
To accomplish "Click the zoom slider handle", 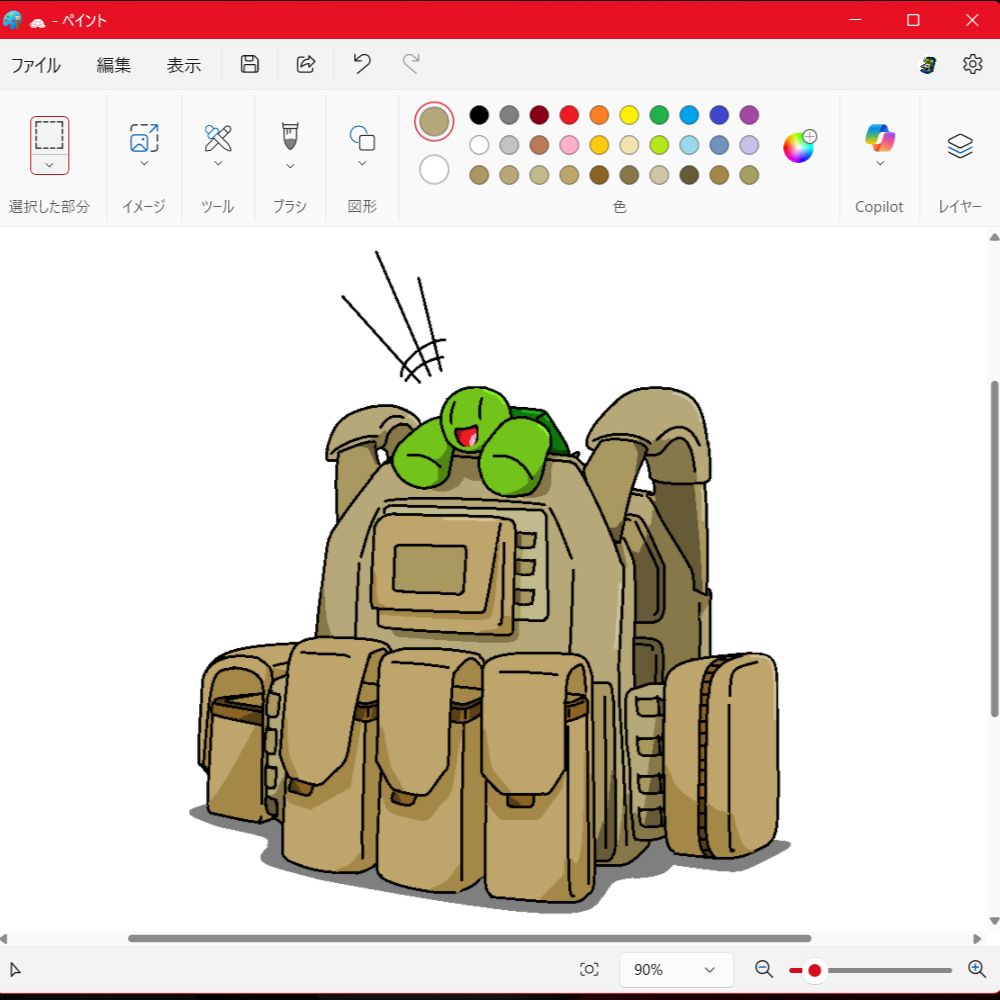I will [x=814, y=970].
